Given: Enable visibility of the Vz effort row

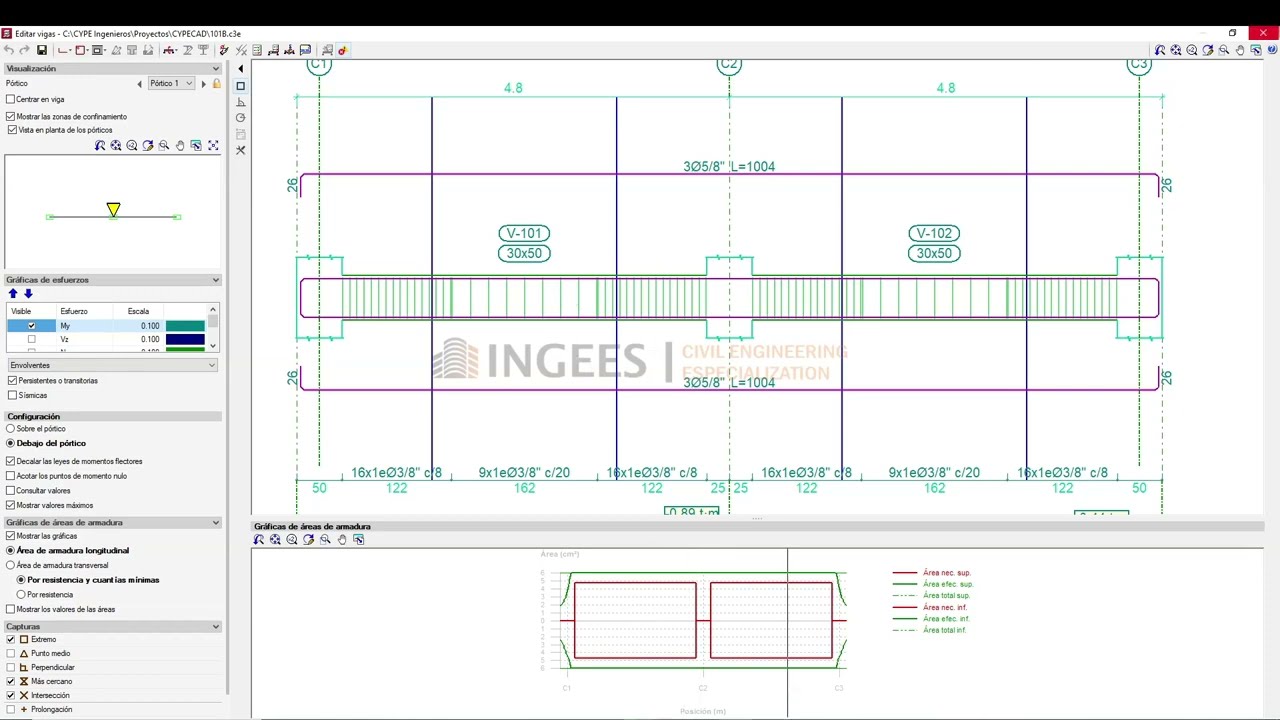Looking at the screenshot, I should pos(31,340).
